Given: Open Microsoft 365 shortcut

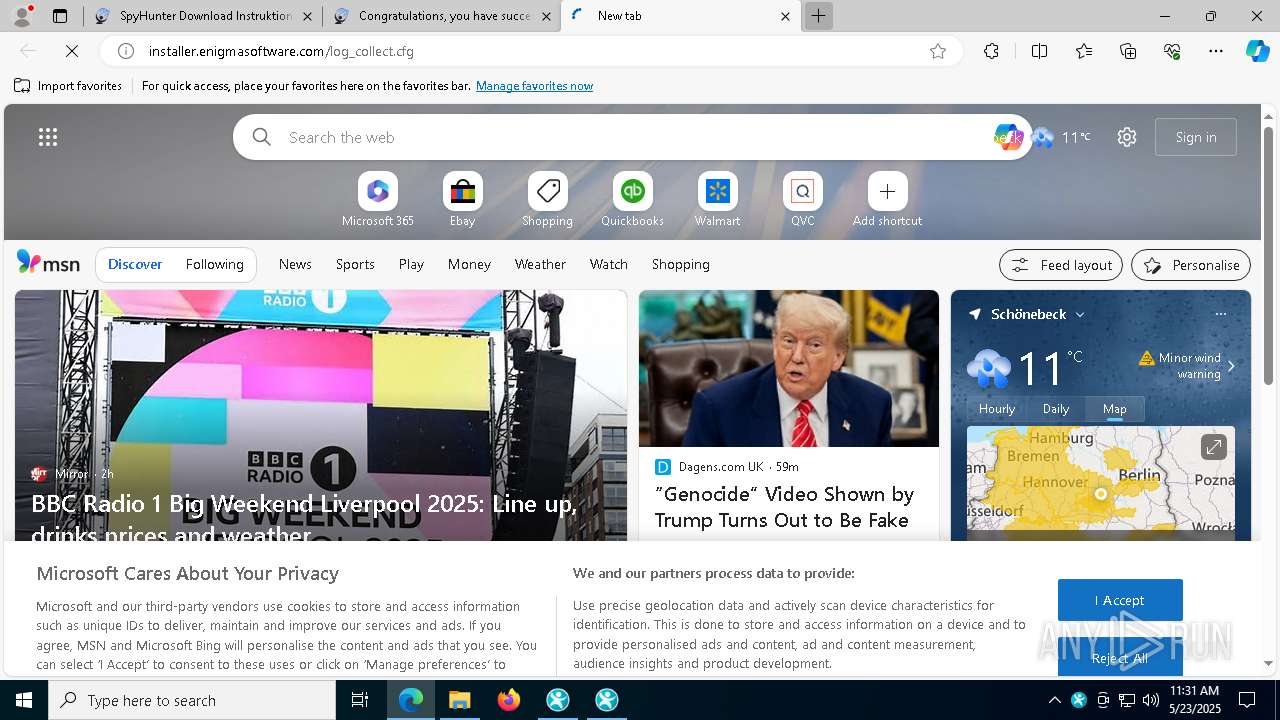Looking at the screenshot, I should click(377, 200).
